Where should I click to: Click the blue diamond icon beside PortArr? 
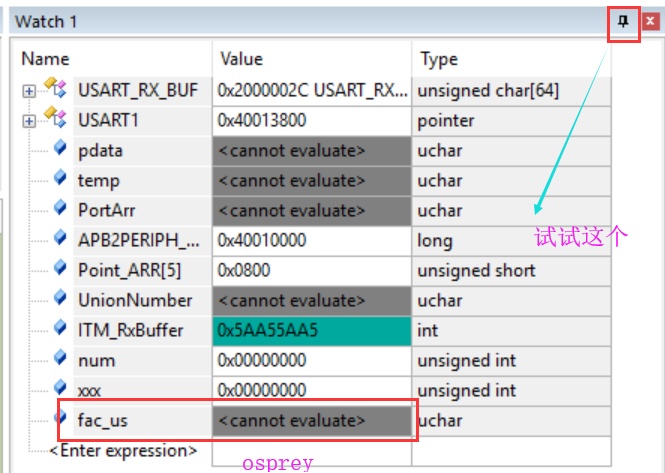(60, 207)
